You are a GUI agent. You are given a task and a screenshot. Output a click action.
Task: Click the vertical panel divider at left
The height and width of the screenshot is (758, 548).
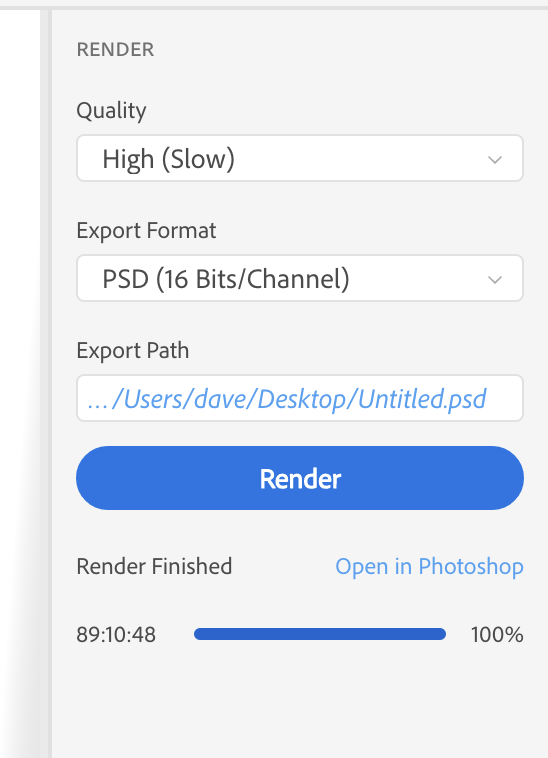tap(46, 384)
